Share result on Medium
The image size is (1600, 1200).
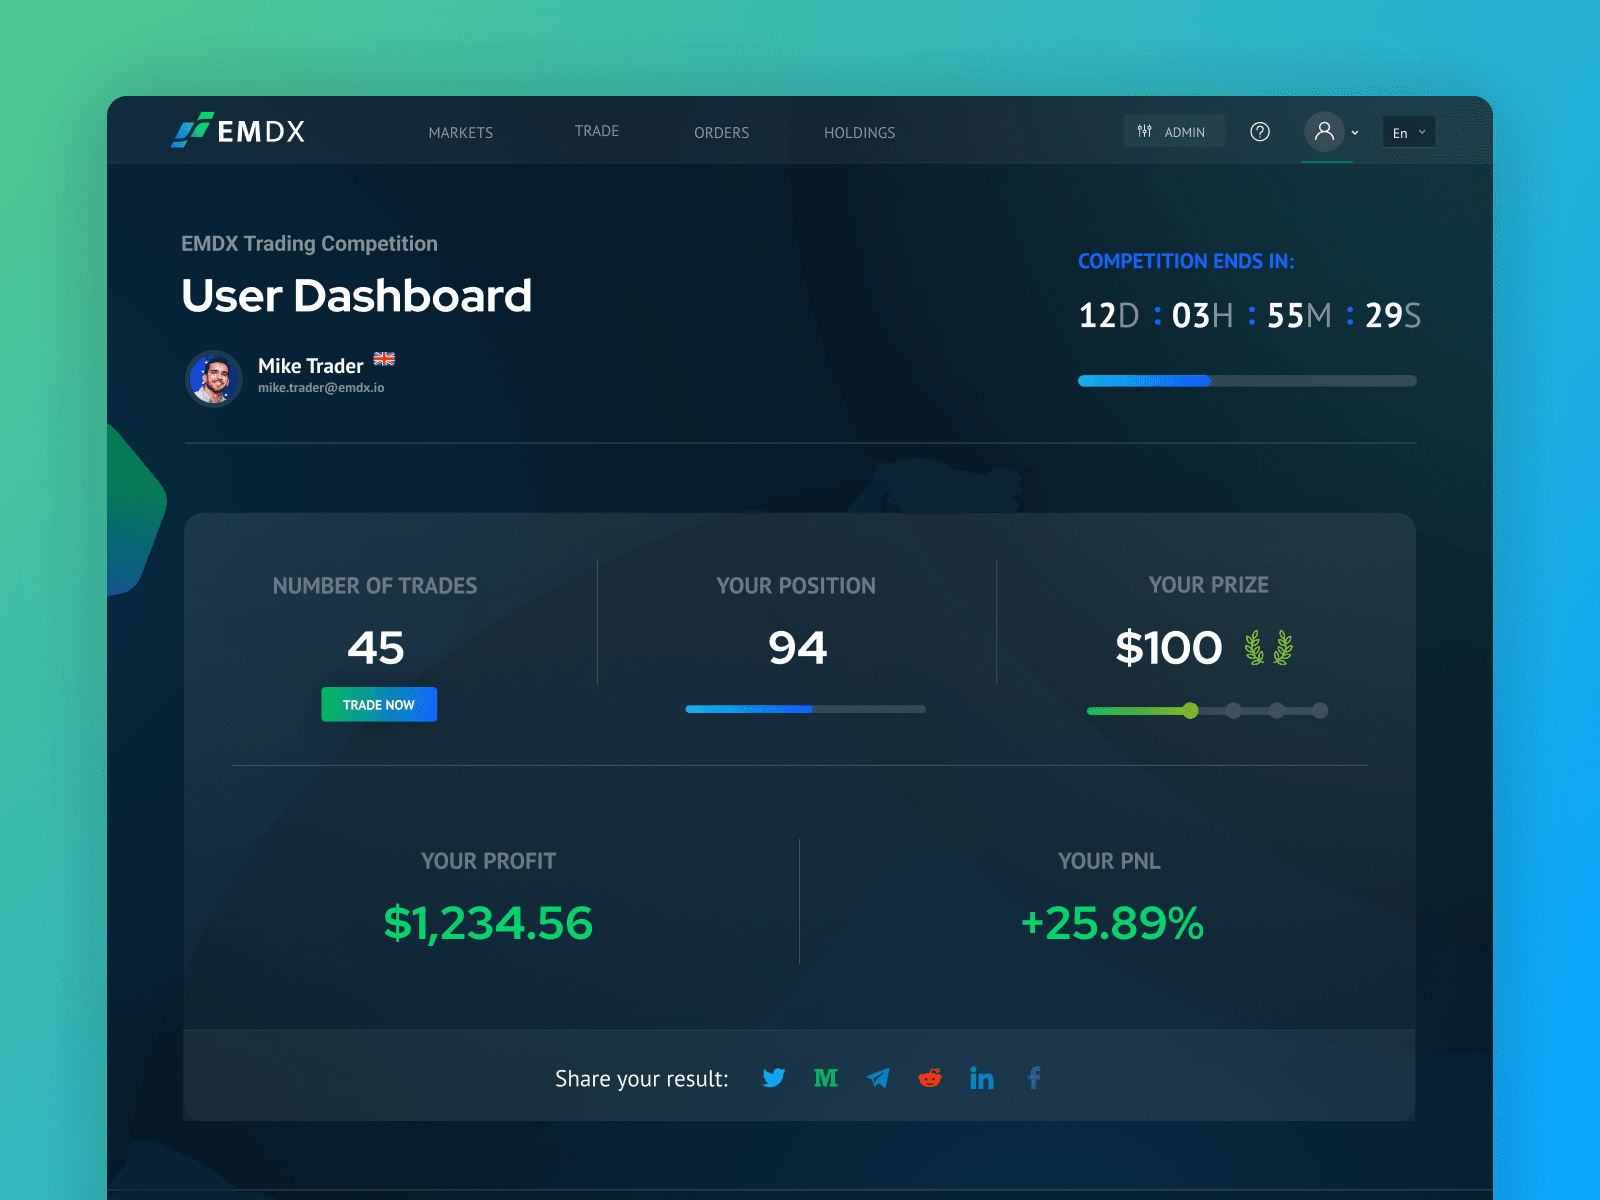point(825,1078)
